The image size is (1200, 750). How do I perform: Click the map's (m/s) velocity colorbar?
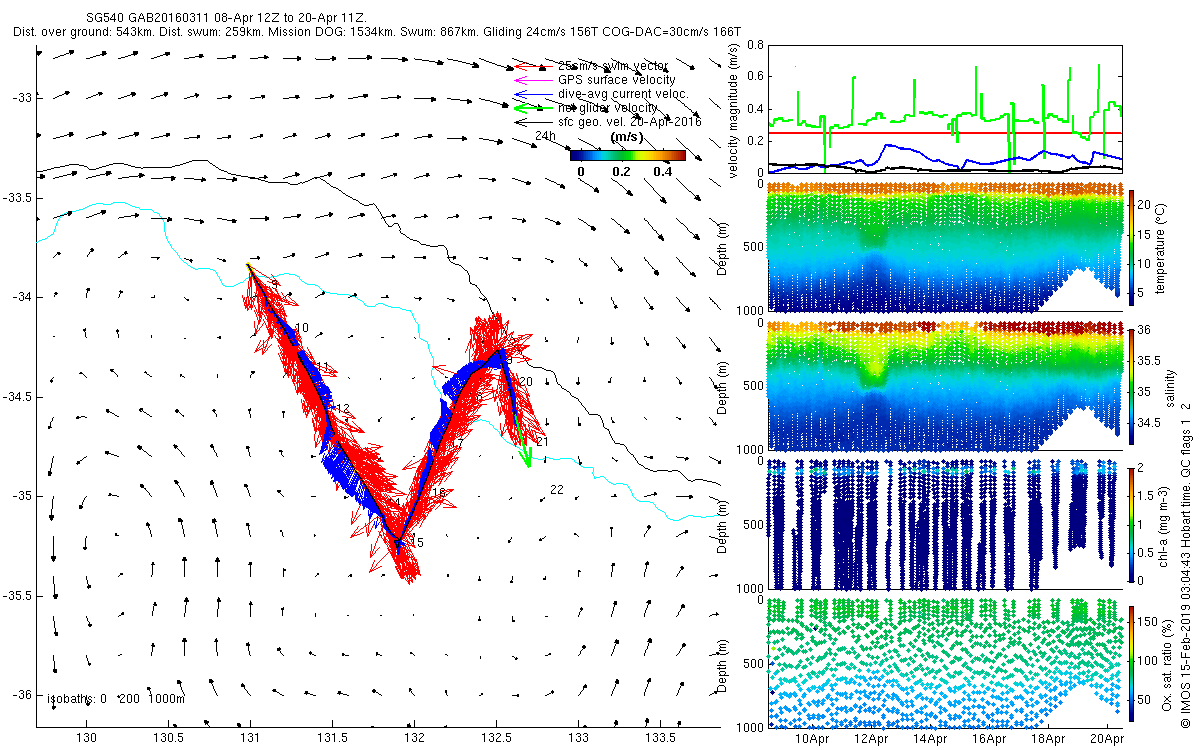pos(628,155)
